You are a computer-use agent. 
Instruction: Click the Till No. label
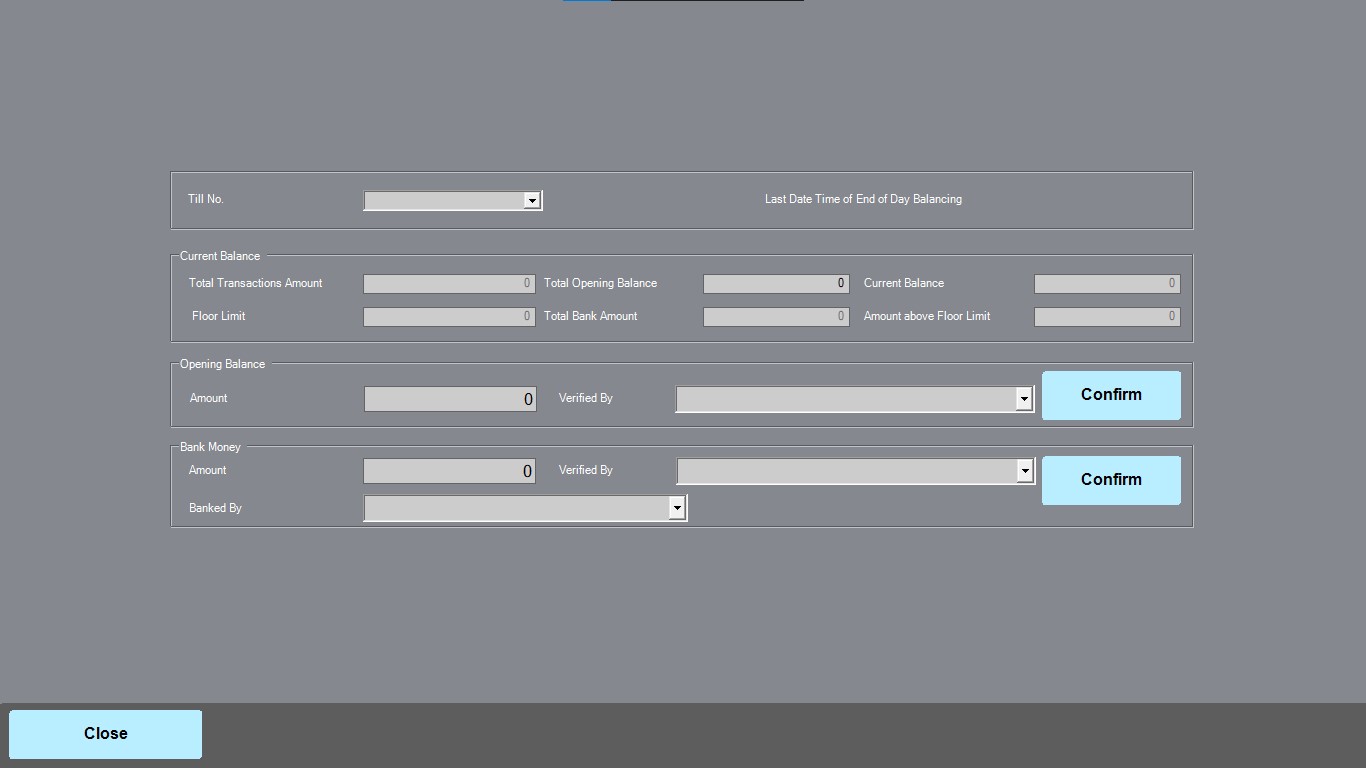(x=206, y=199)
